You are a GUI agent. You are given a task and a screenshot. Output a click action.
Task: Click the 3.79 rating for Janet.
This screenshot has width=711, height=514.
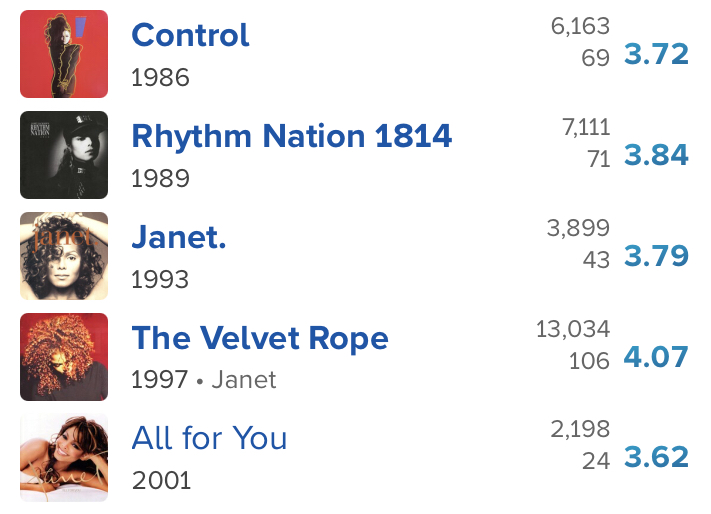pos(656,256)
